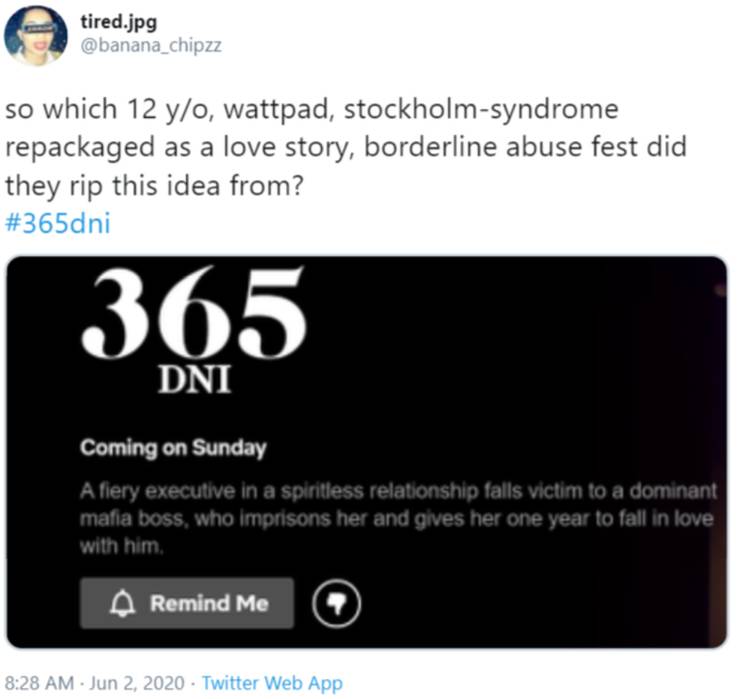Click the Jun 2, 2020 date
The height and width of the screenshot is (699, 740).
[x=137, y=682]
